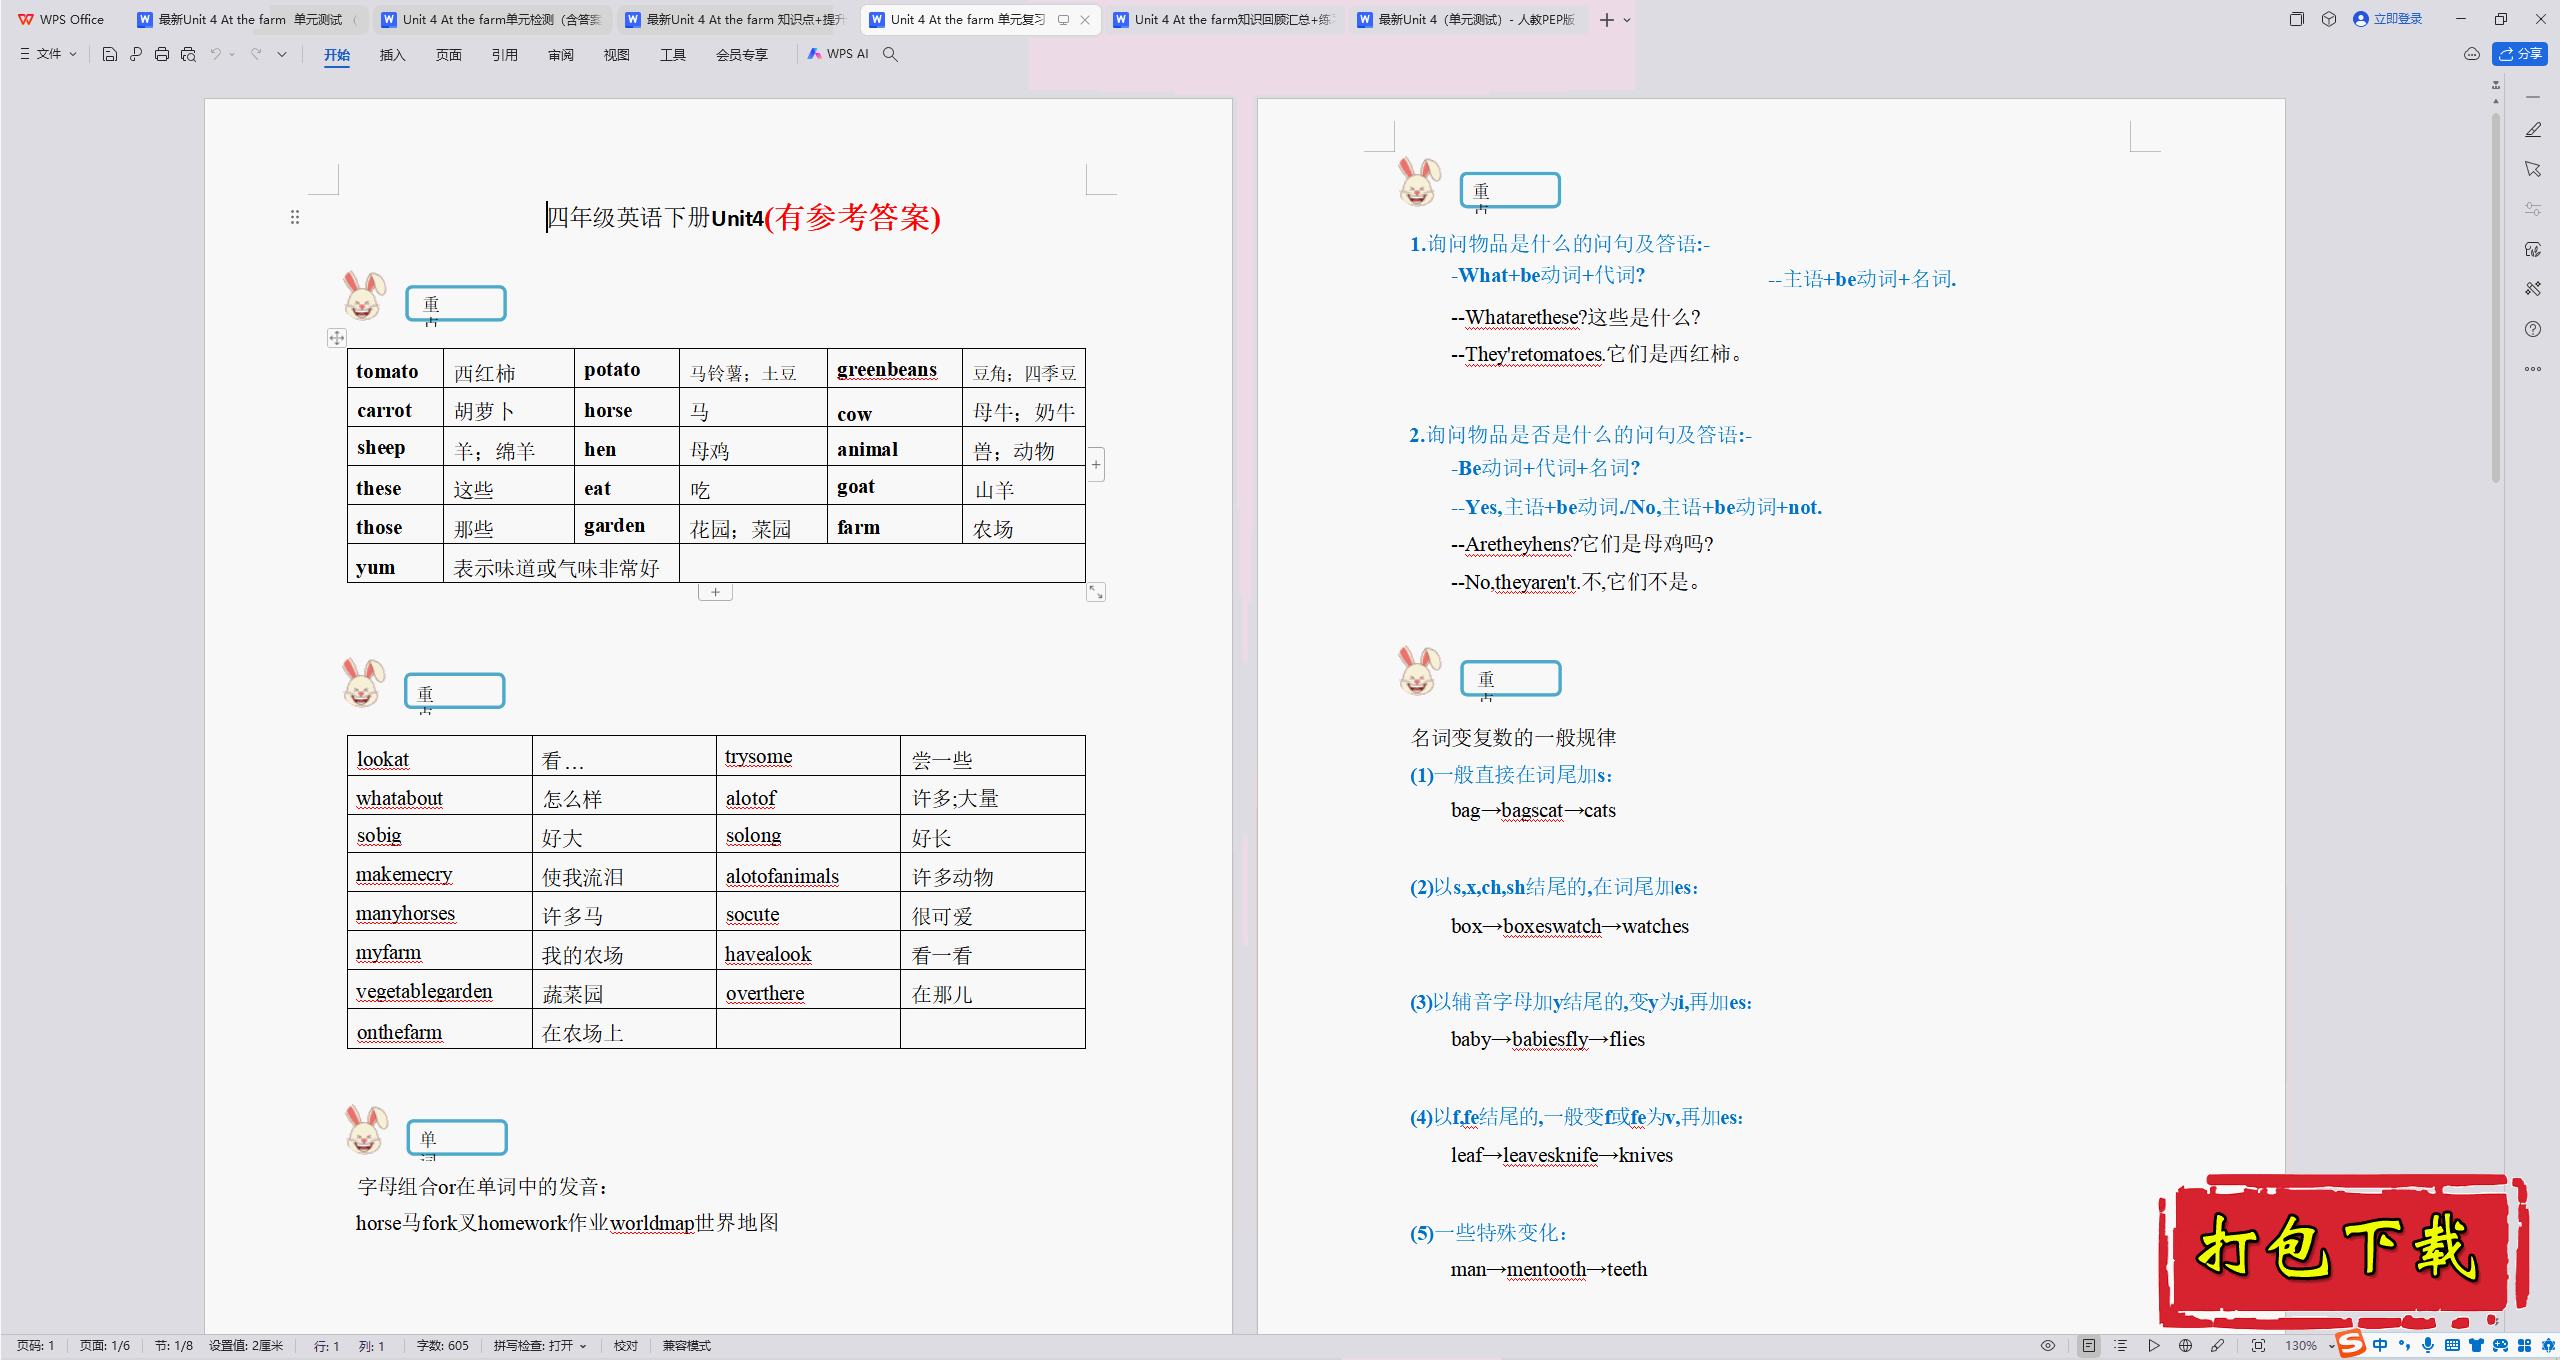
Task: Click the vertical scrollbar thumb
Action: 2496,298
